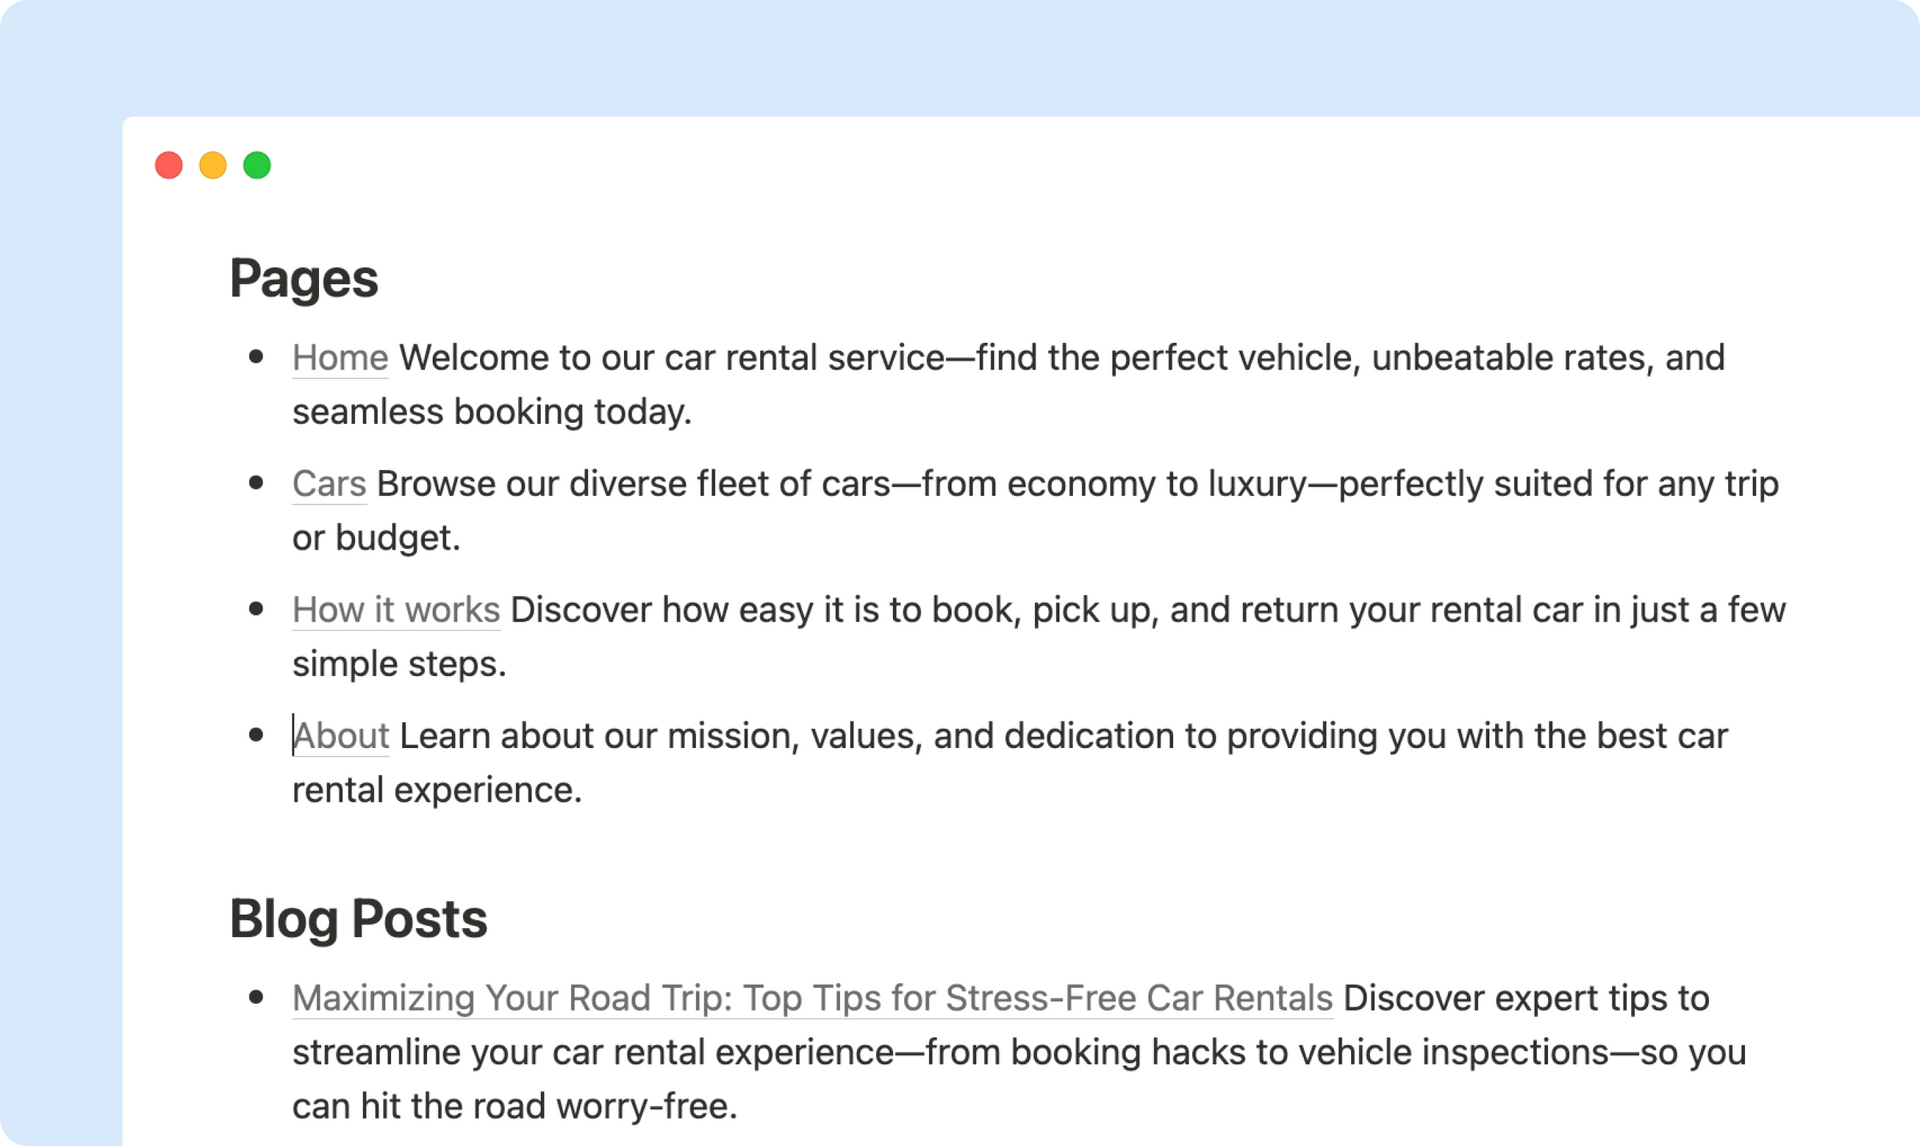Place cursor in 'rental experience.' text
The image size is (1920, 1146).
click(x=437, y=790)
